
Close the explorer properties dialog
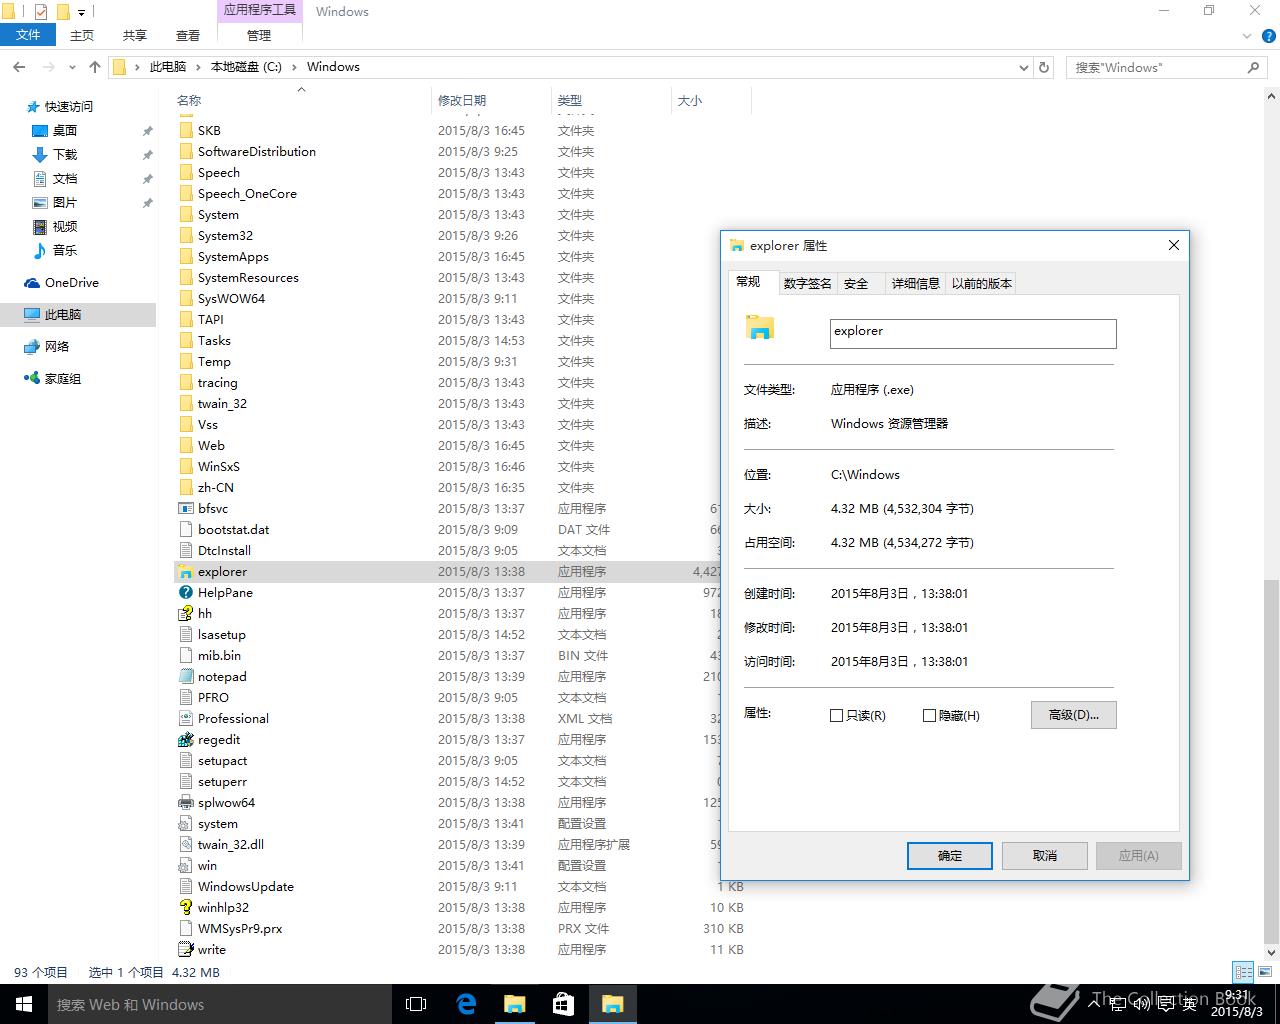(x=1174, y=245)
